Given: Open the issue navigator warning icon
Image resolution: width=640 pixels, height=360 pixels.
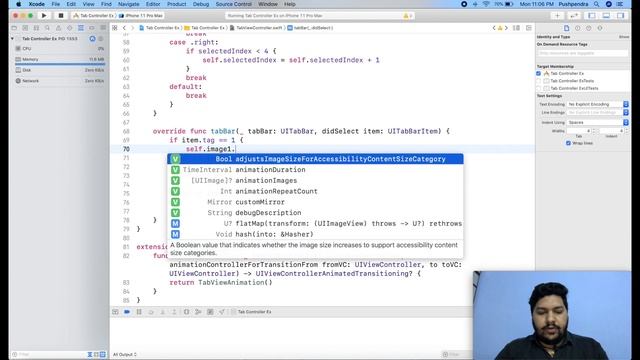Looking at the screenshot, I should (x=58, y=28).
